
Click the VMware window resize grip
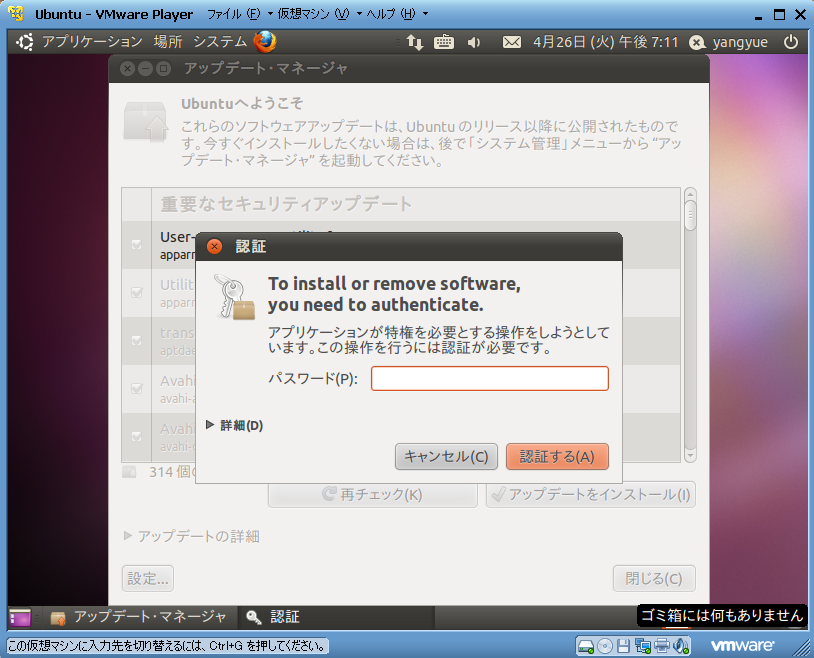[x=801, y=647]
